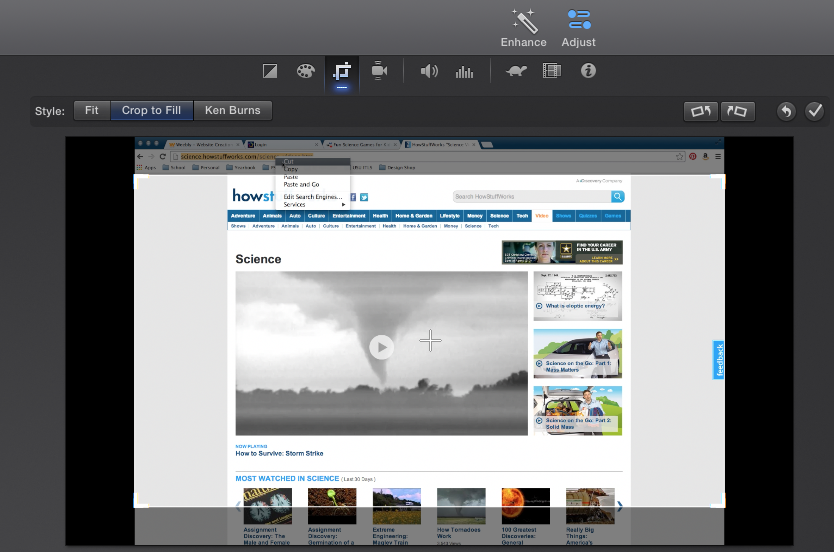Click the HowStuffWorks search field
The width and height of the screenshot is (834, 552).
coord(532,197)
